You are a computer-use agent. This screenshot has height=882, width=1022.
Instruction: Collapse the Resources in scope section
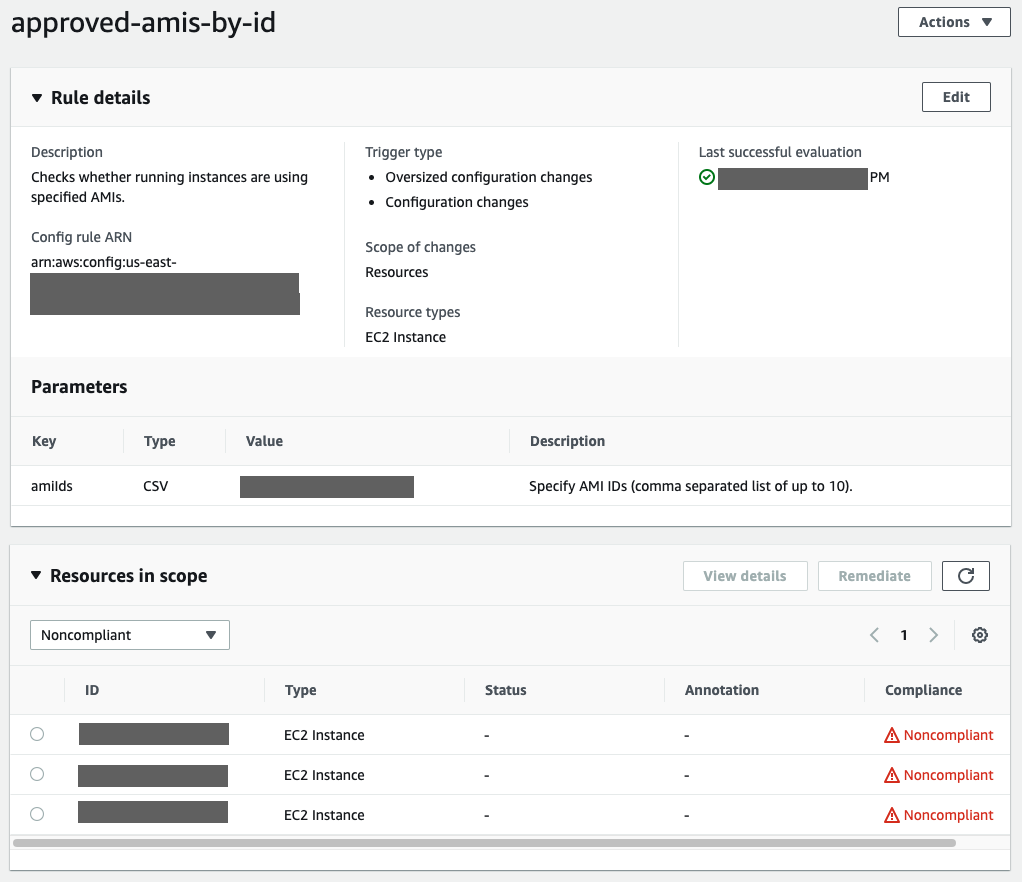coord(37,576)
